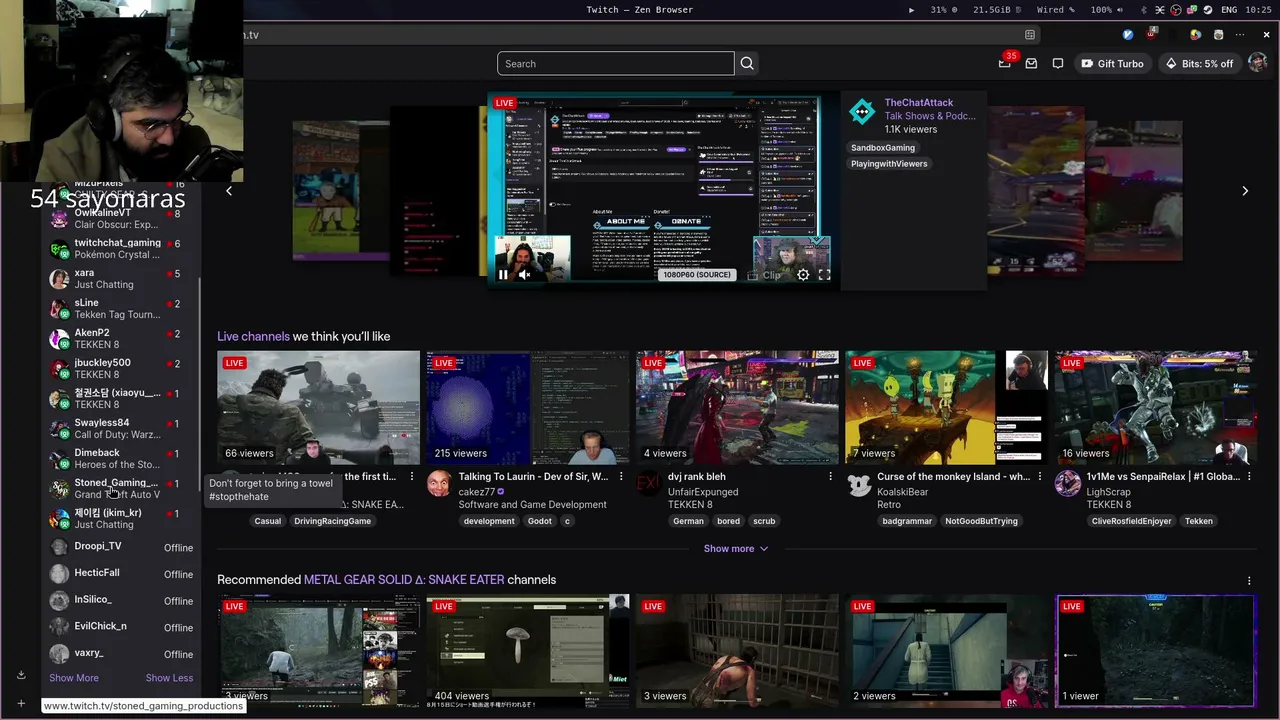Open offline channel Droopi_TV
1280x720 pixels.
coord(121,547)
